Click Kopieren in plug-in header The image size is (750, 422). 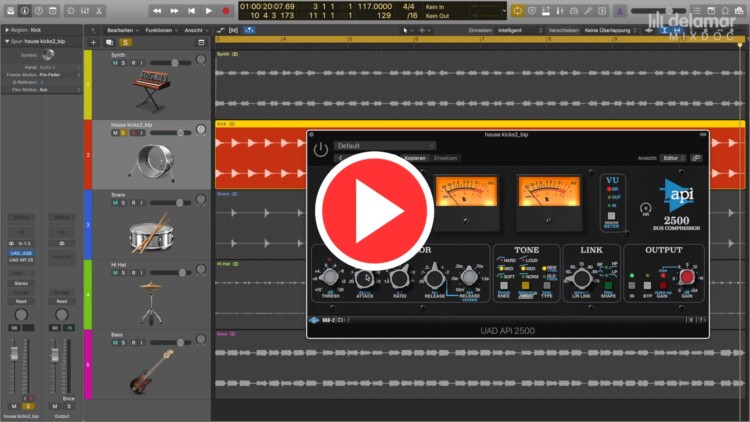pyautogui.click(x=415, y=158)
